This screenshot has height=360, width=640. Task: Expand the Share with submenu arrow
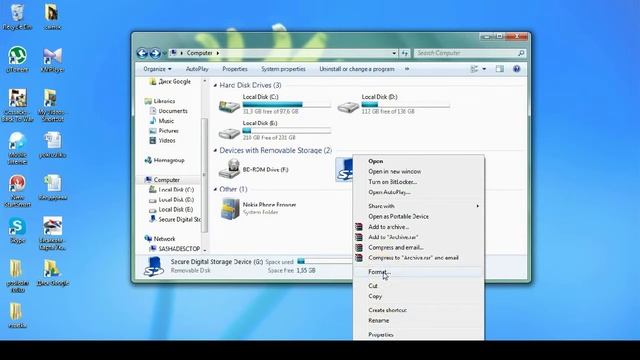(478, 206)
